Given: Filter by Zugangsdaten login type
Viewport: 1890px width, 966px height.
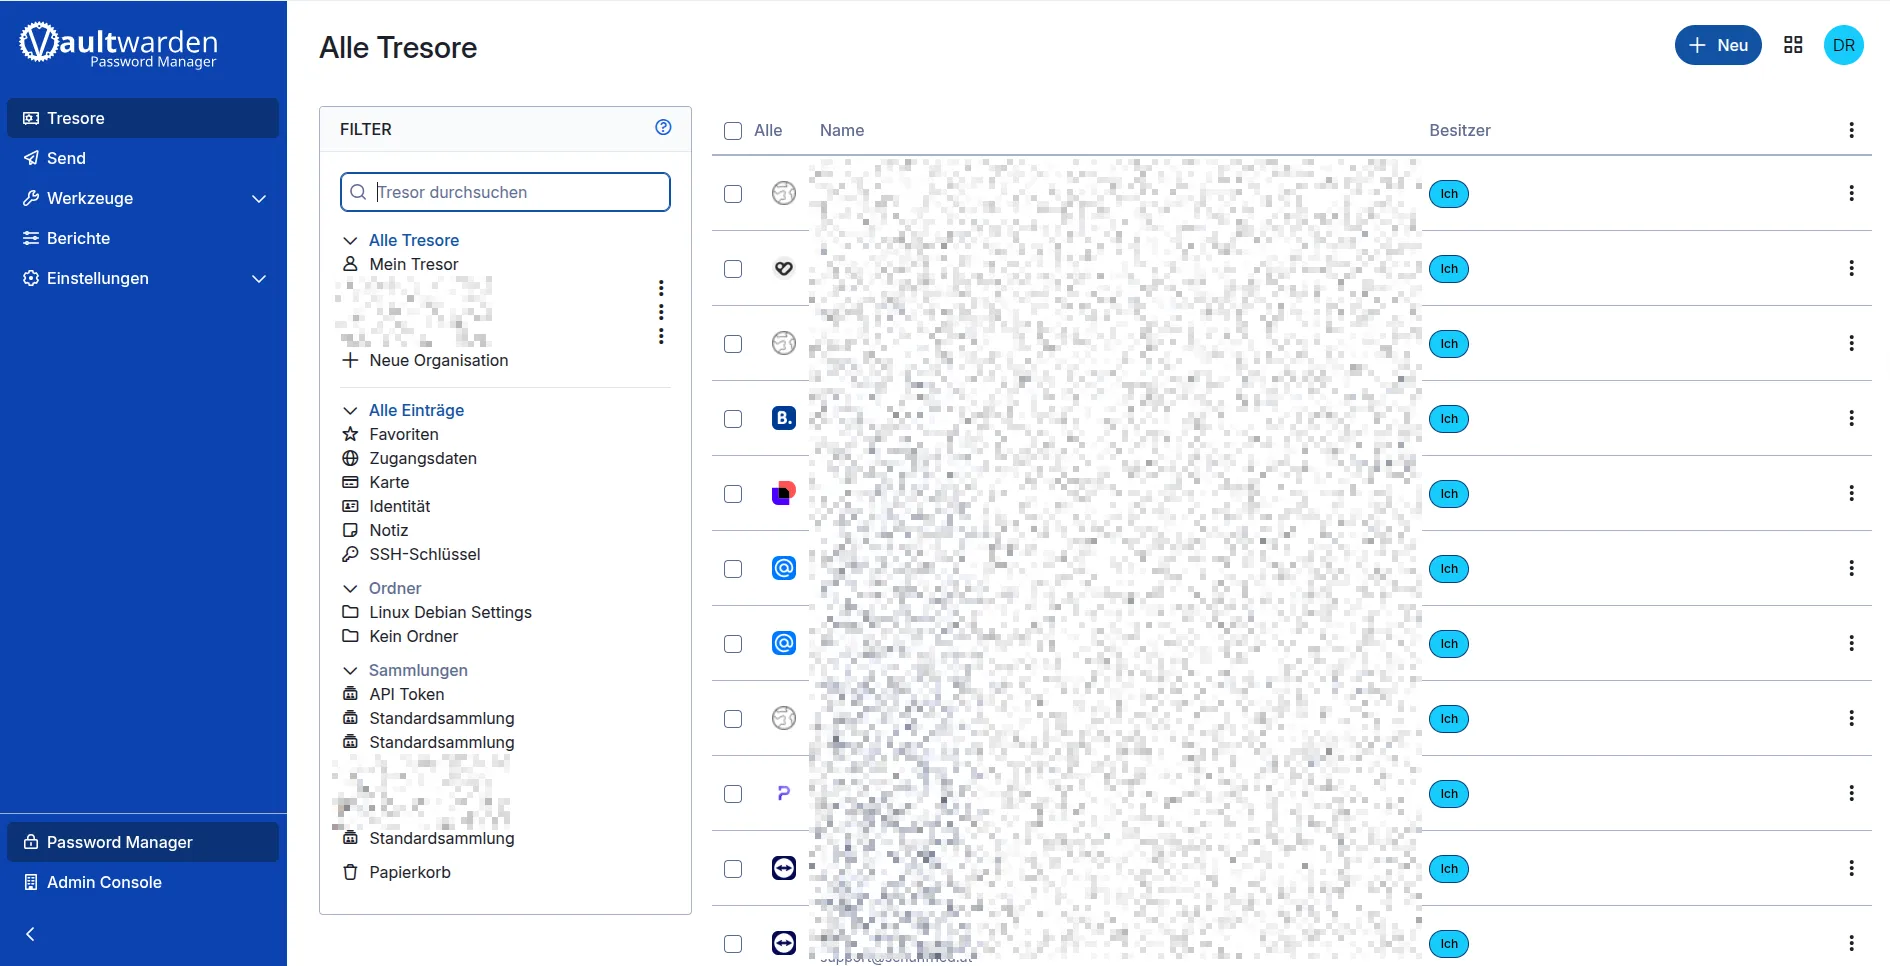Looking at the screenshot, I should click(x=423, y=458).
